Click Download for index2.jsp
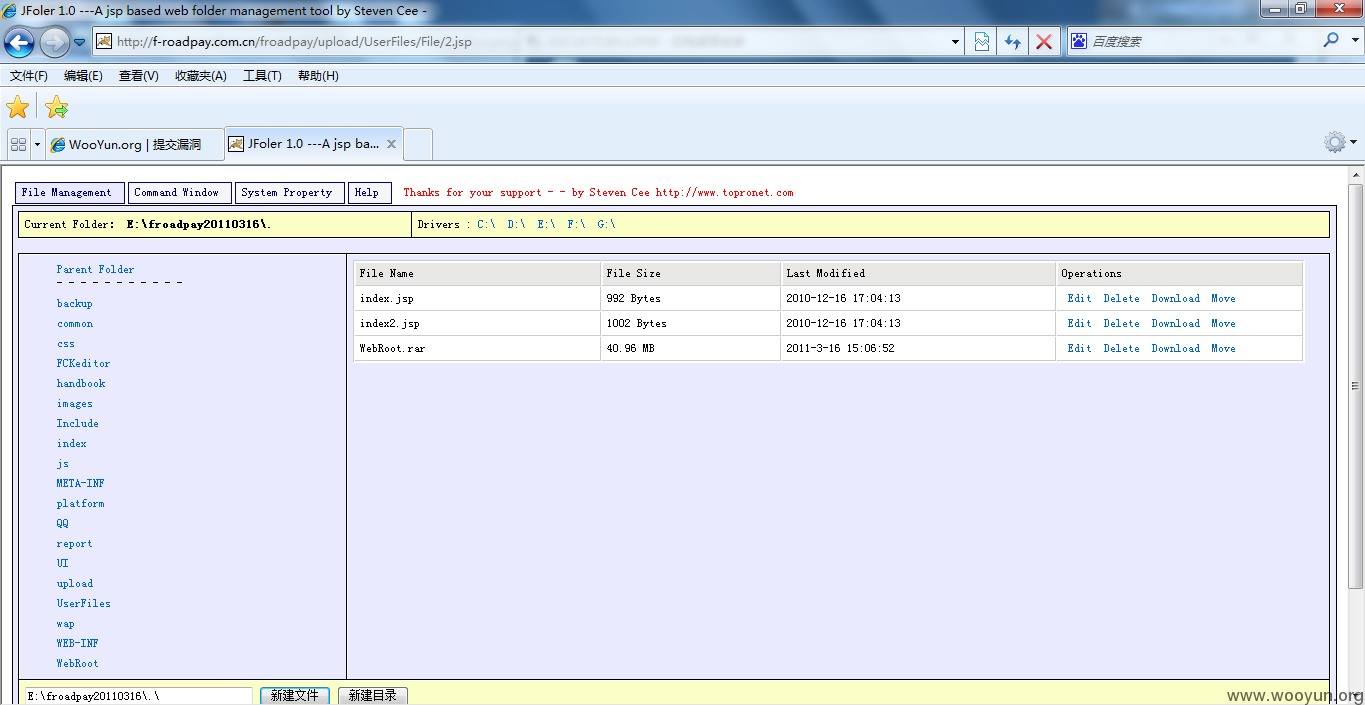Image resolution: width=1365 pixels, height=705 pixels. [x=1175, y=323]
